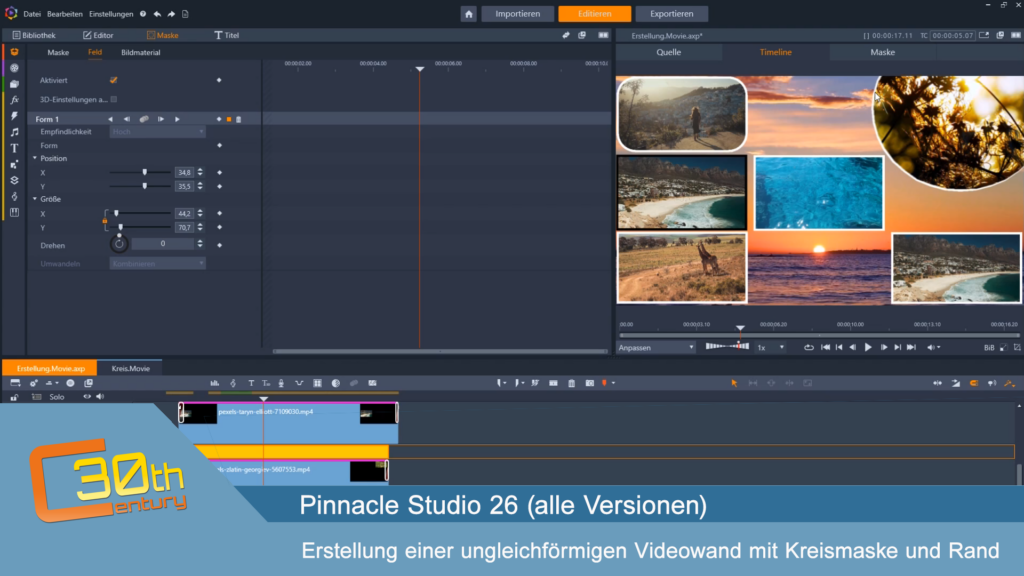Switch to the Titel tab

(227, 35)
